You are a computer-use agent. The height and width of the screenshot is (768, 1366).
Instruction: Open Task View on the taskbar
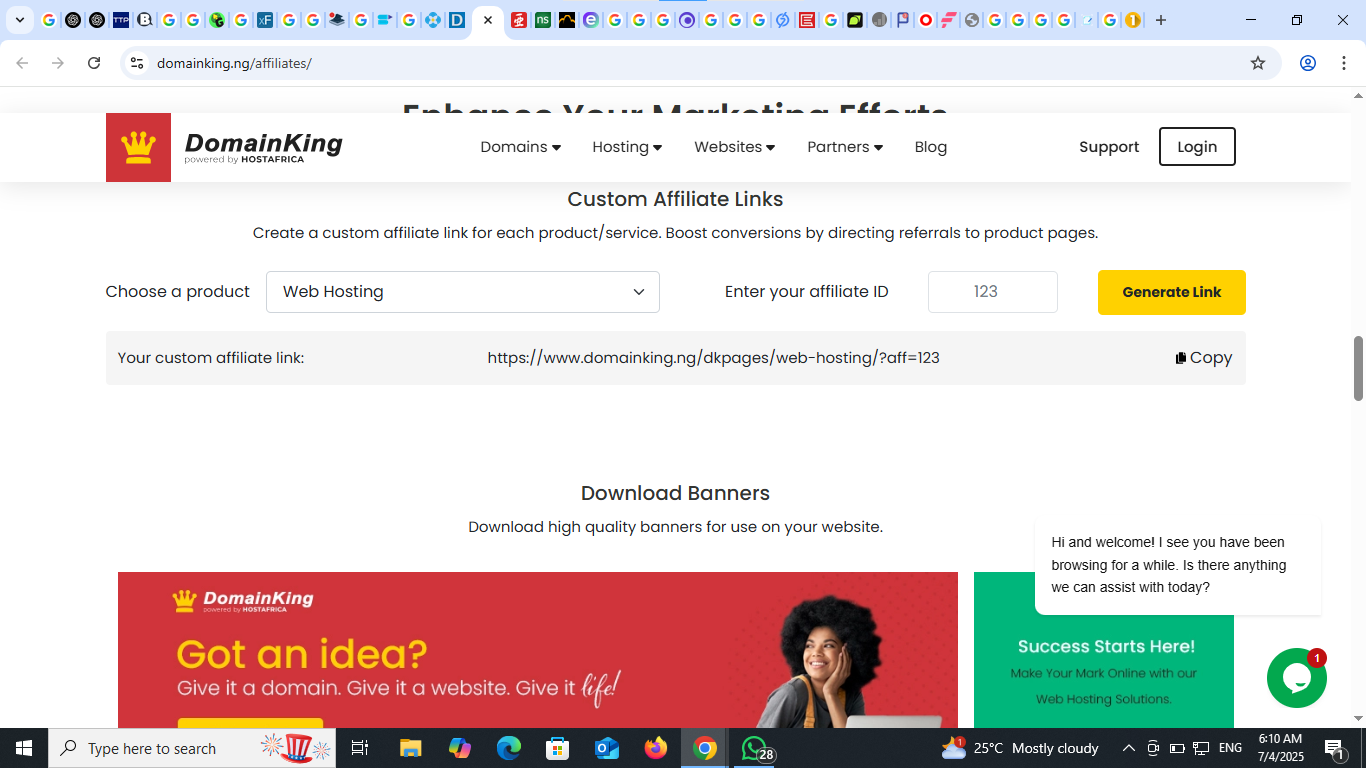pos(360,748)
